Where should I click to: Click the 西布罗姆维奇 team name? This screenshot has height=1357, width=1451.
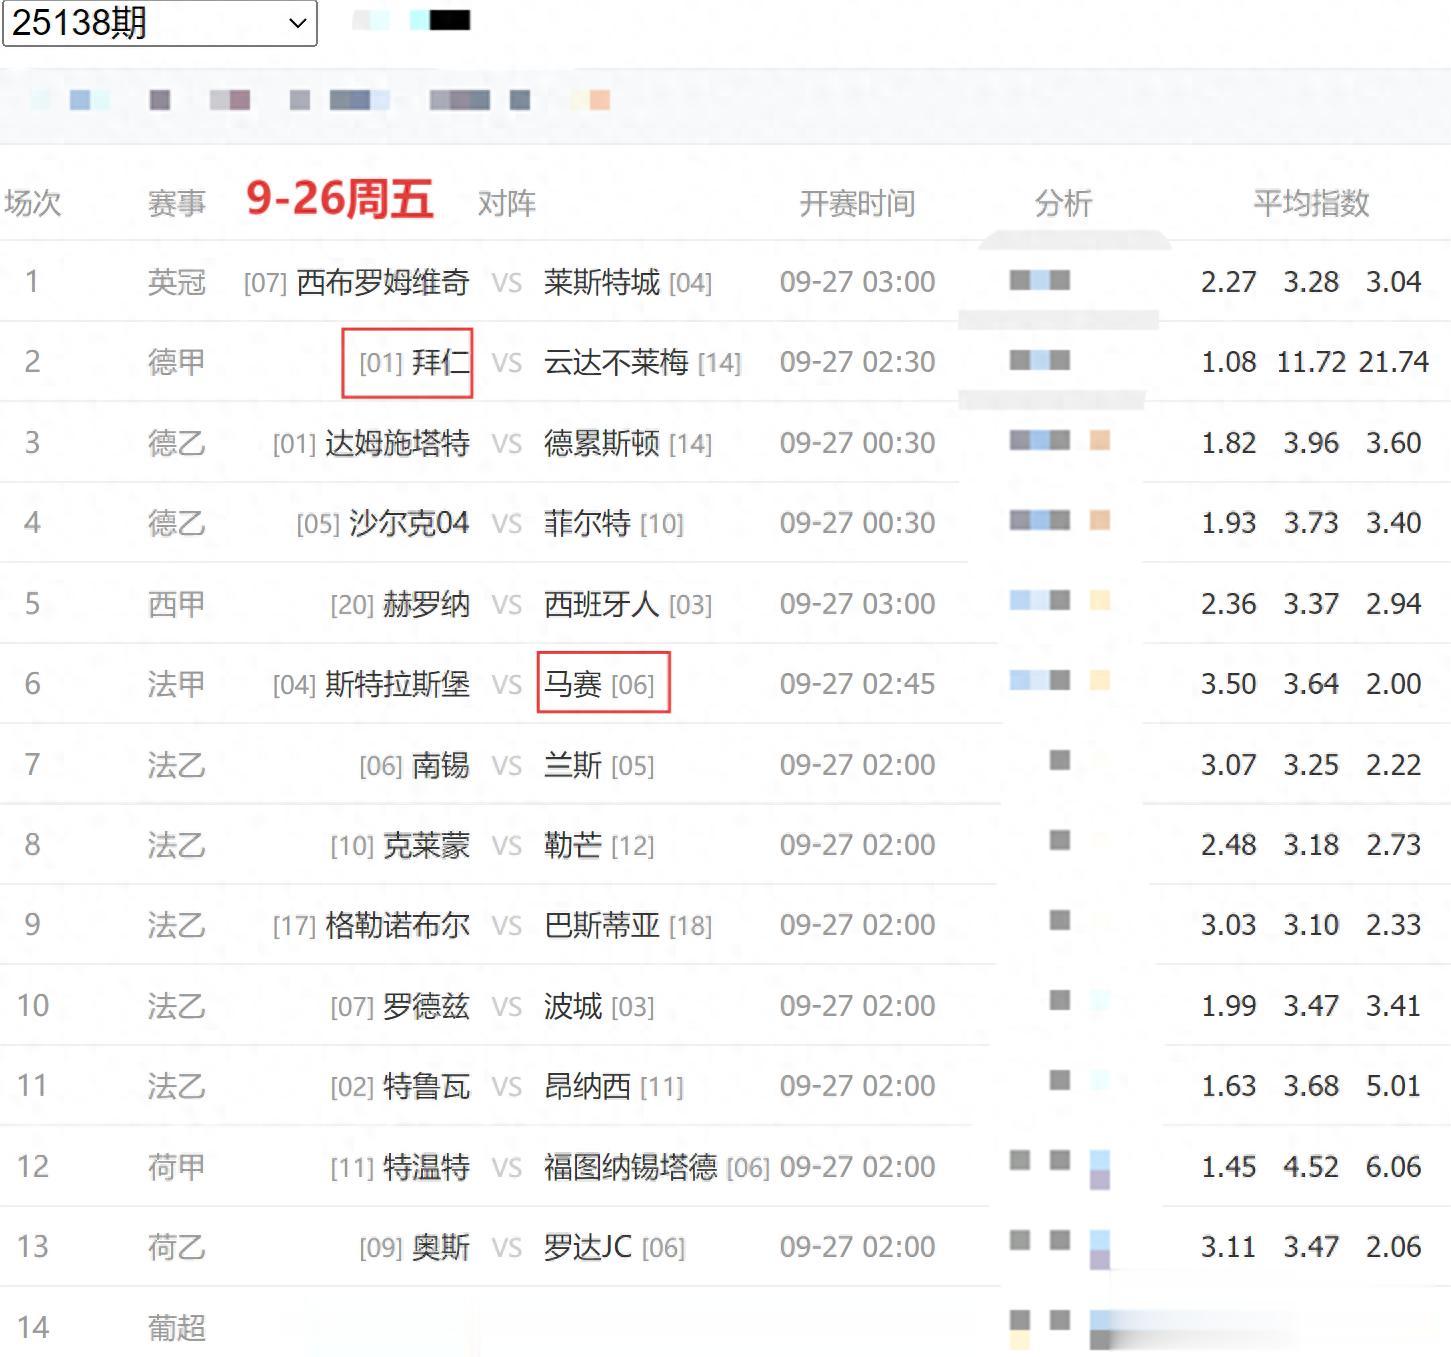[x=383, y=283]
